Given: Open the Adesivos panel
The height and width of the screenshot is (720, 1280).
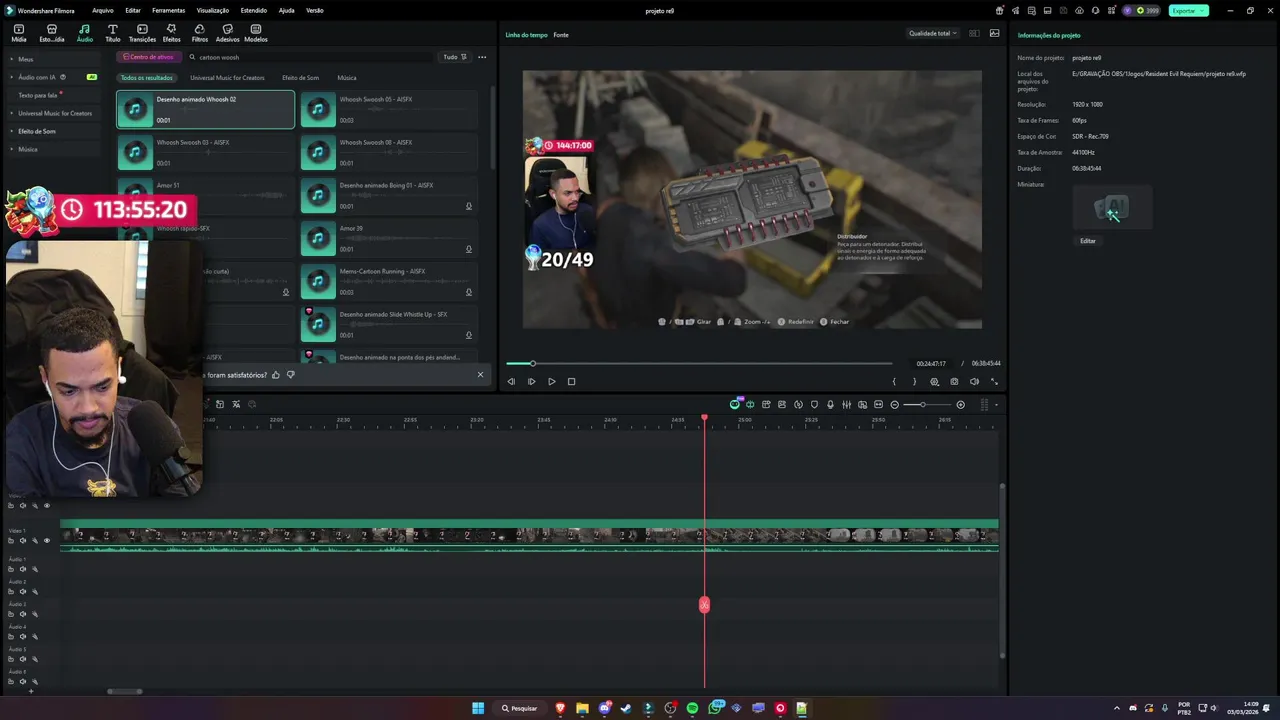Looking at the screenshot, I should click(228, 33).
